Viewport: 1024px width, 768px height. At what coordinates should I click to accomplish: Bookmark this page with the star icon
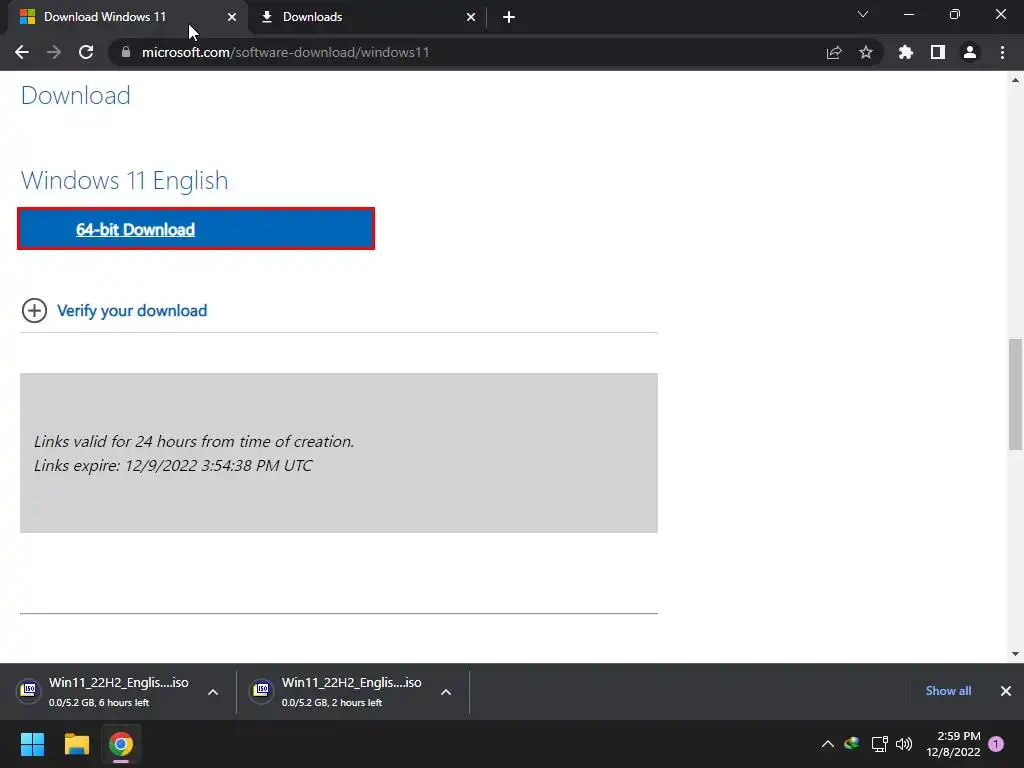(866, 52)
